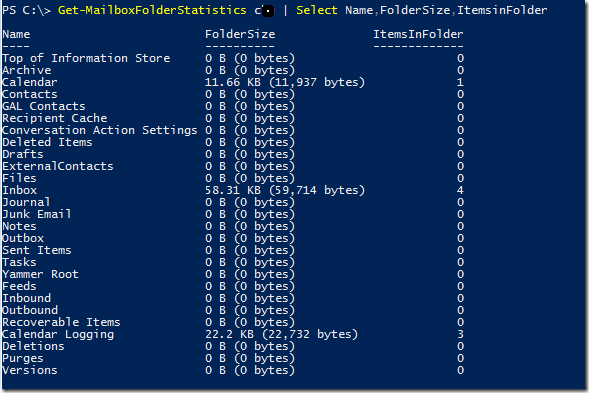Select the Top of Information Store row
Image resolution: width=589 pixels, height=393 pixels.
tap(233, 58)
